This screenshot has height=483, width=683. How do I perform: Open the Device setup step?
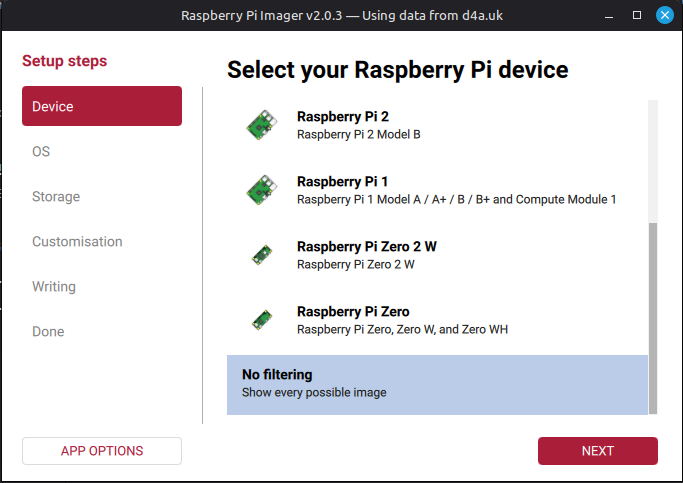[x=102, y=106]
